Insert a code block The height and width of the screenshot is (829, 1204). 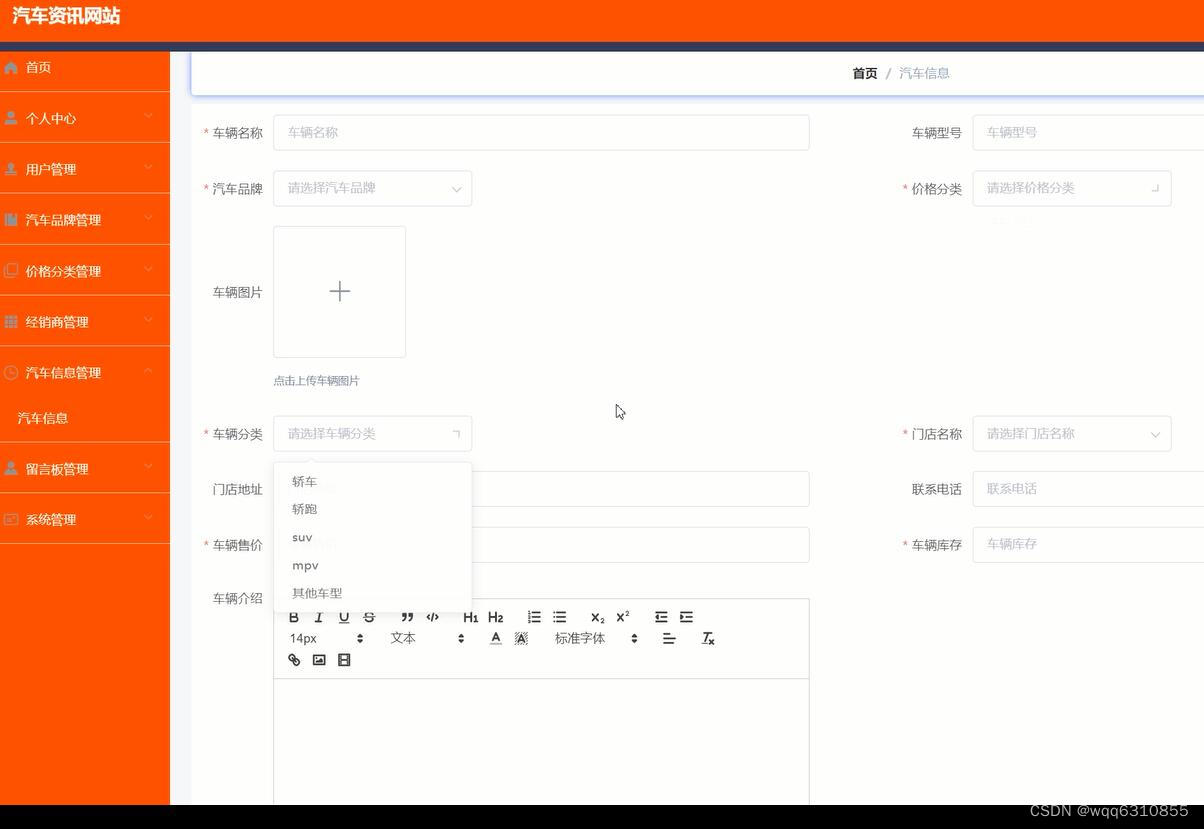[x=432, y=617]
